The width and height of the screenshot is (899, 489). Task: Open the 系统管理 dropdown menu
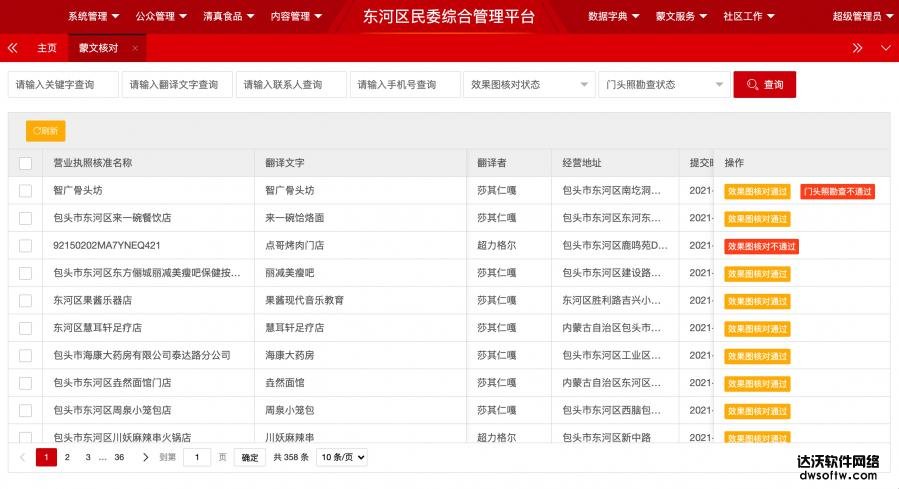point(93,16)
